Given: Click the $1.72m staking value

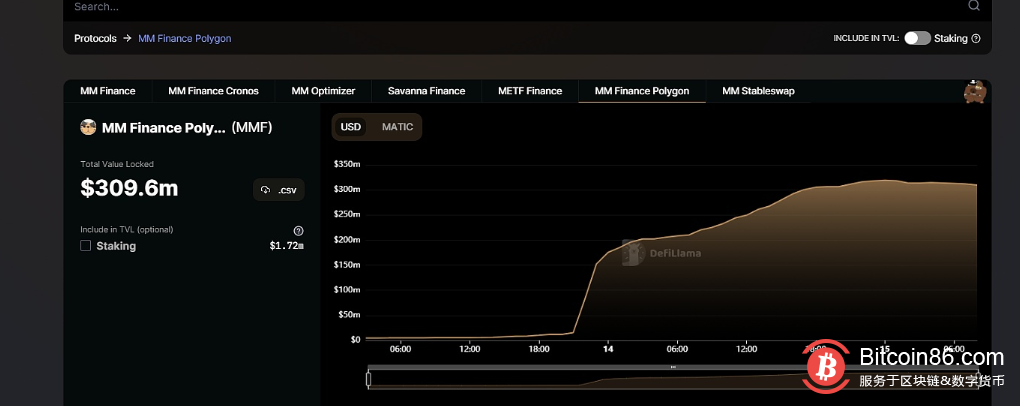Looking at the screenshot, I should click(x=287, y=246).
